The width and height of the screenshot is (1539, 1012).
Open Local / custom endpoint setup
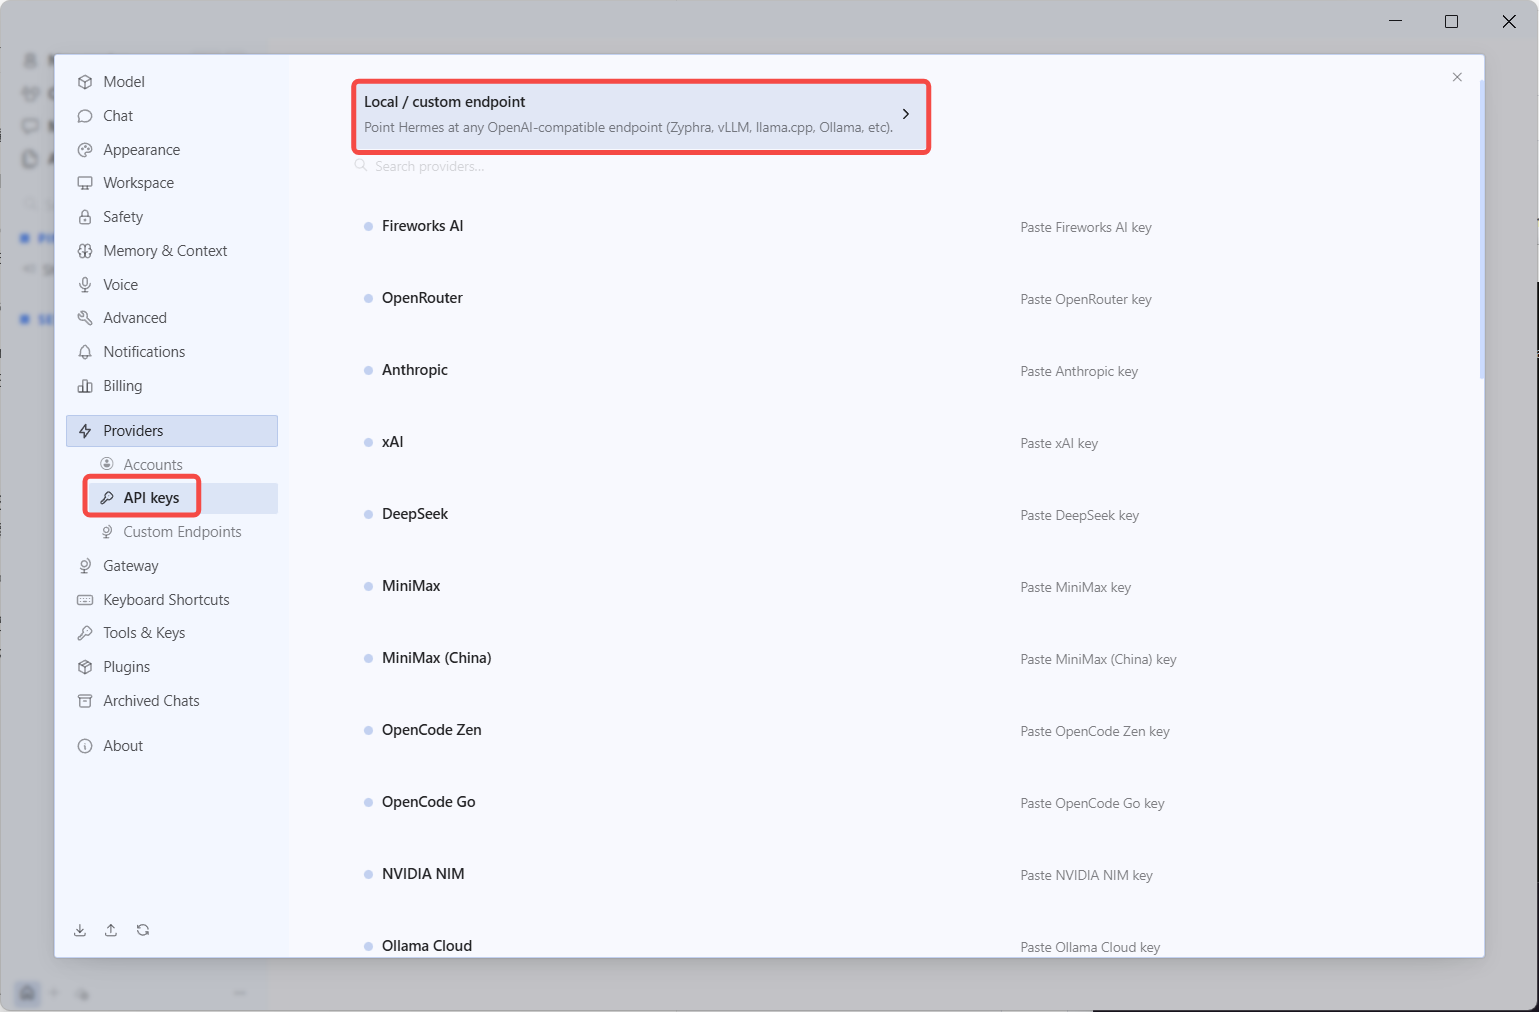(x=641, y=116)
